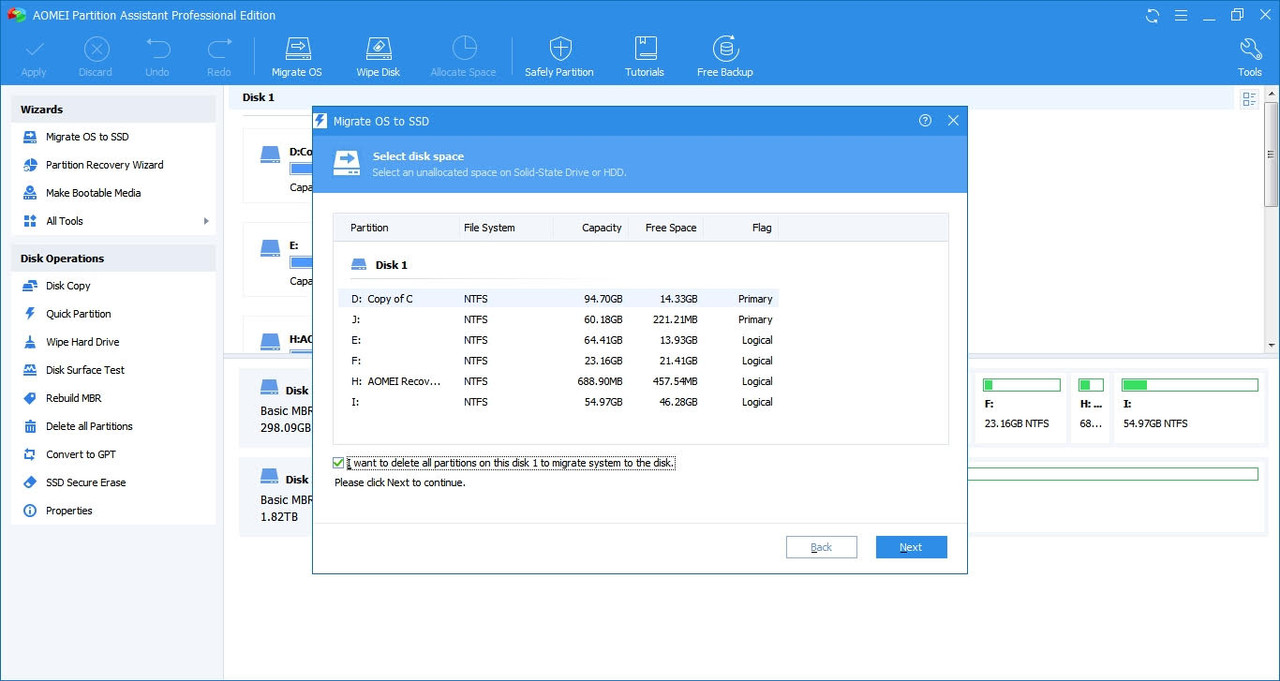
Task: Click the Undo arrow icon
Action: coord(157,49)
